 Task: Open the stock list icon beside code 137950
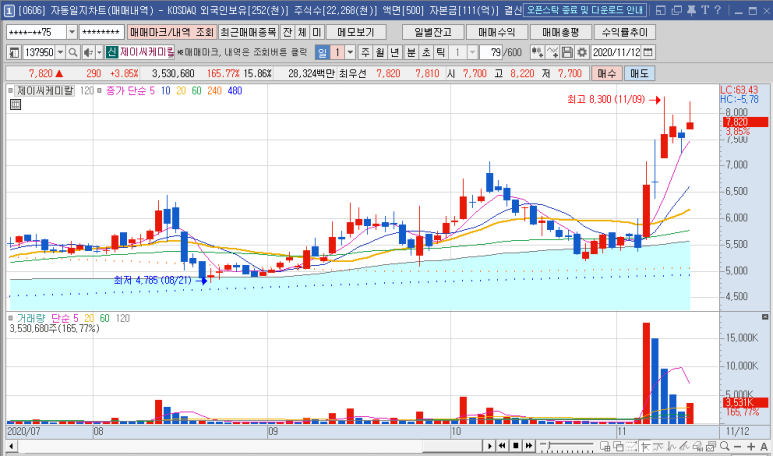14,52
